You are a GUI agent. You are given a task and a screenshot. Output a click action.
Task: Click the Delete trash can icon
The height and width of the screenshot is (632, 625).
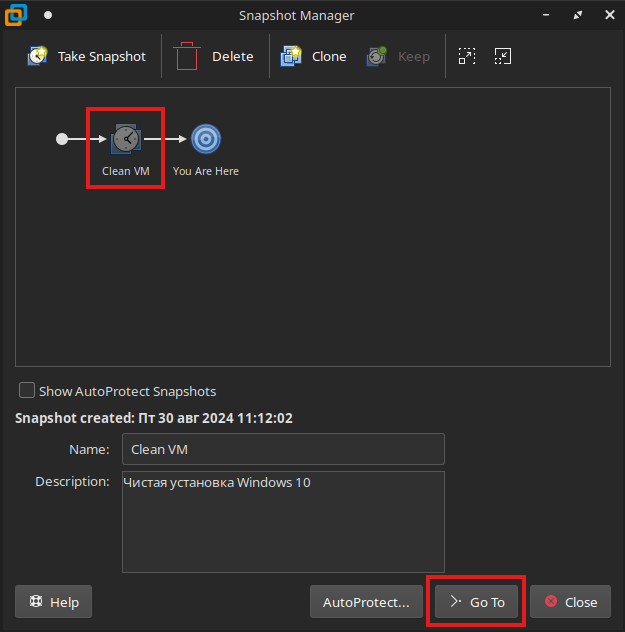click(x=186, y=56)
